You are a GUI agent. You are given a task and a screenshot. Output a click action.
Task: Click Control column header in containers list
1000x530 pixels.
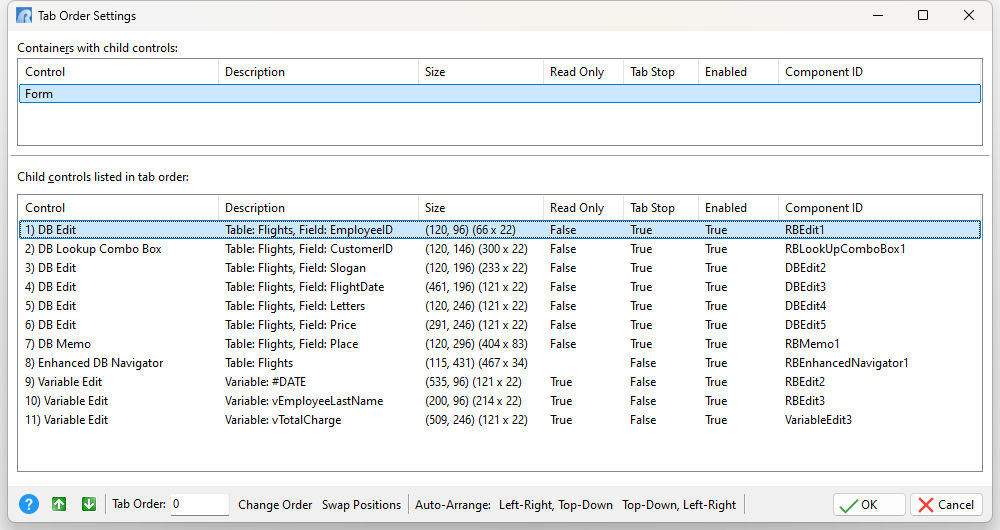coord(119,72)
